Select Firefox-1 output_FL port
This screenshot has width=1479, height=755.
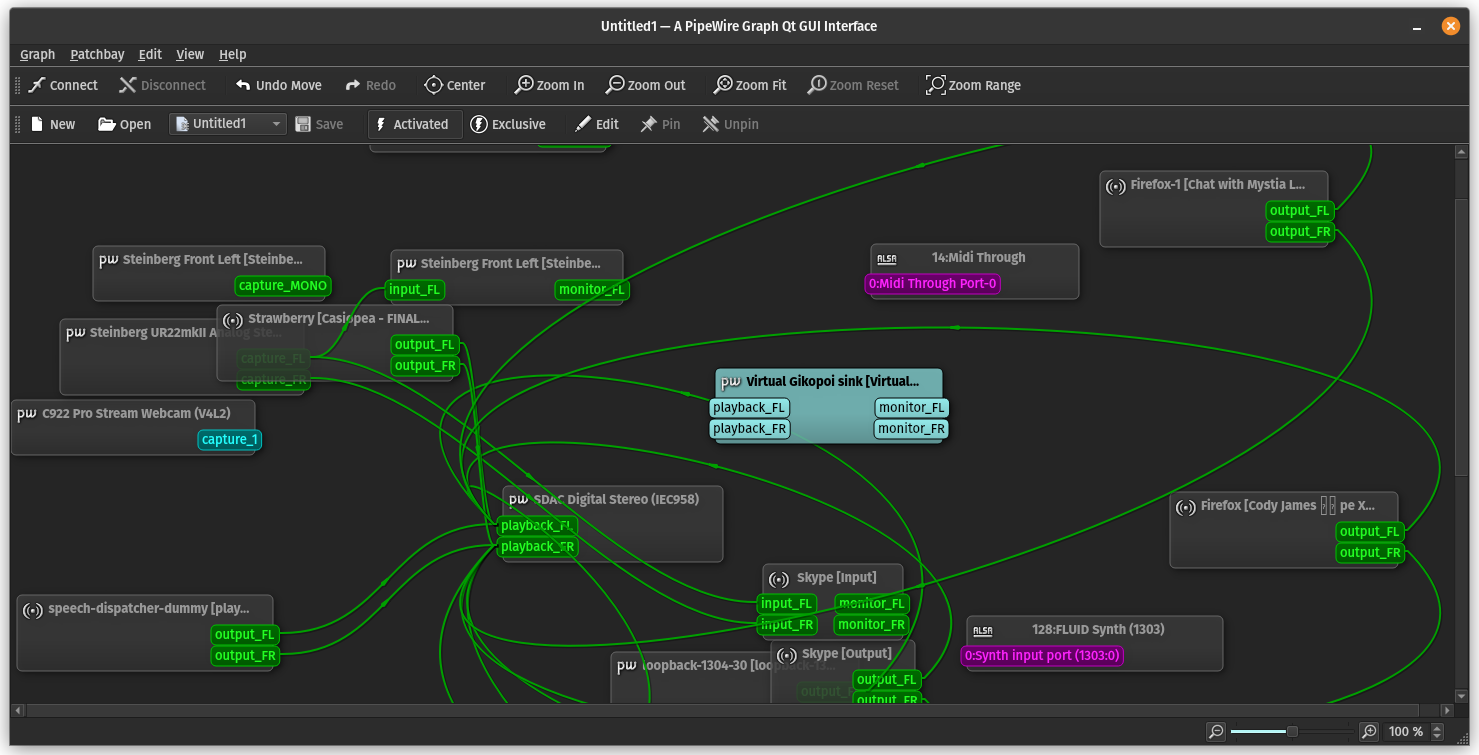coord(1300,211)
